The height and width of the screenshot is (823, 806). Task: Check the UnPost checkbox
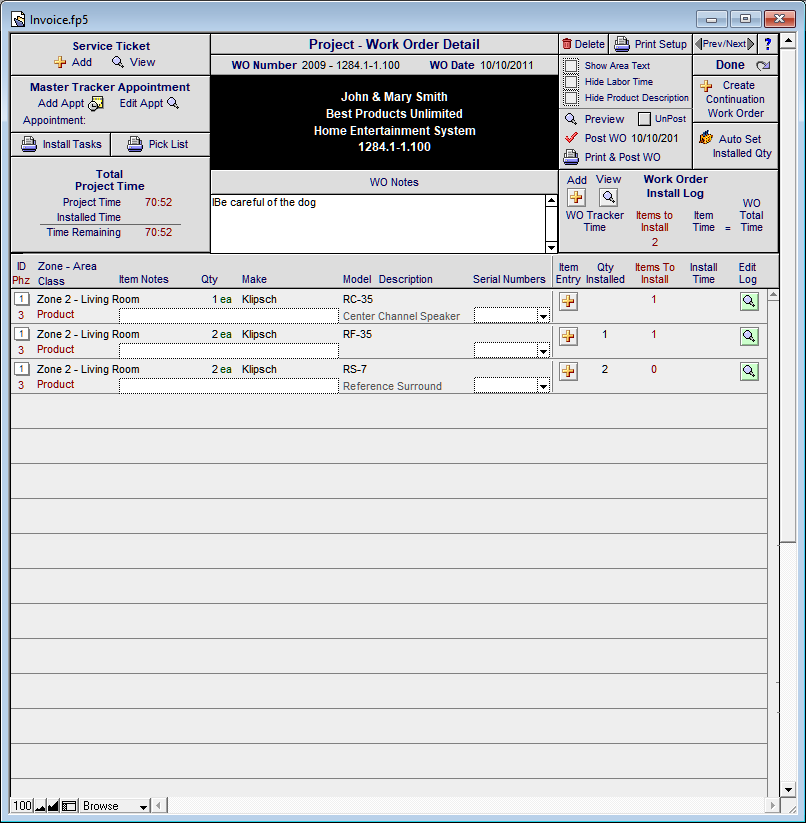644,119
